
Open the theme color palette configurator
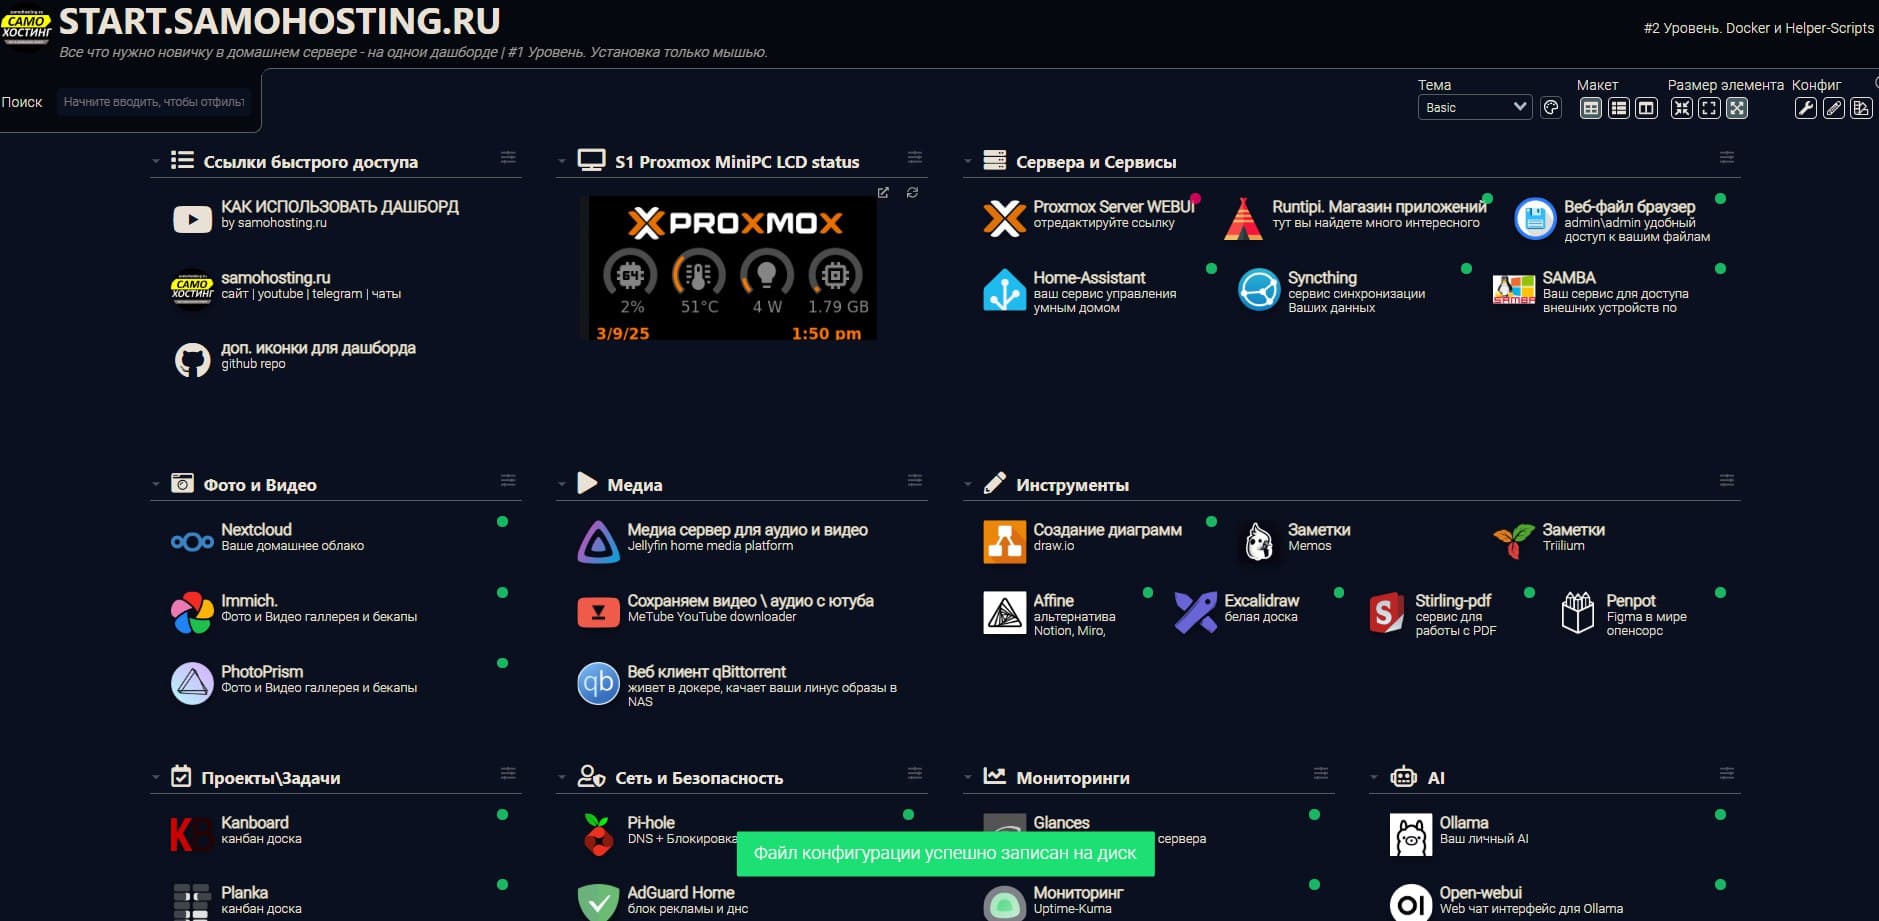tap(1551, 108)
